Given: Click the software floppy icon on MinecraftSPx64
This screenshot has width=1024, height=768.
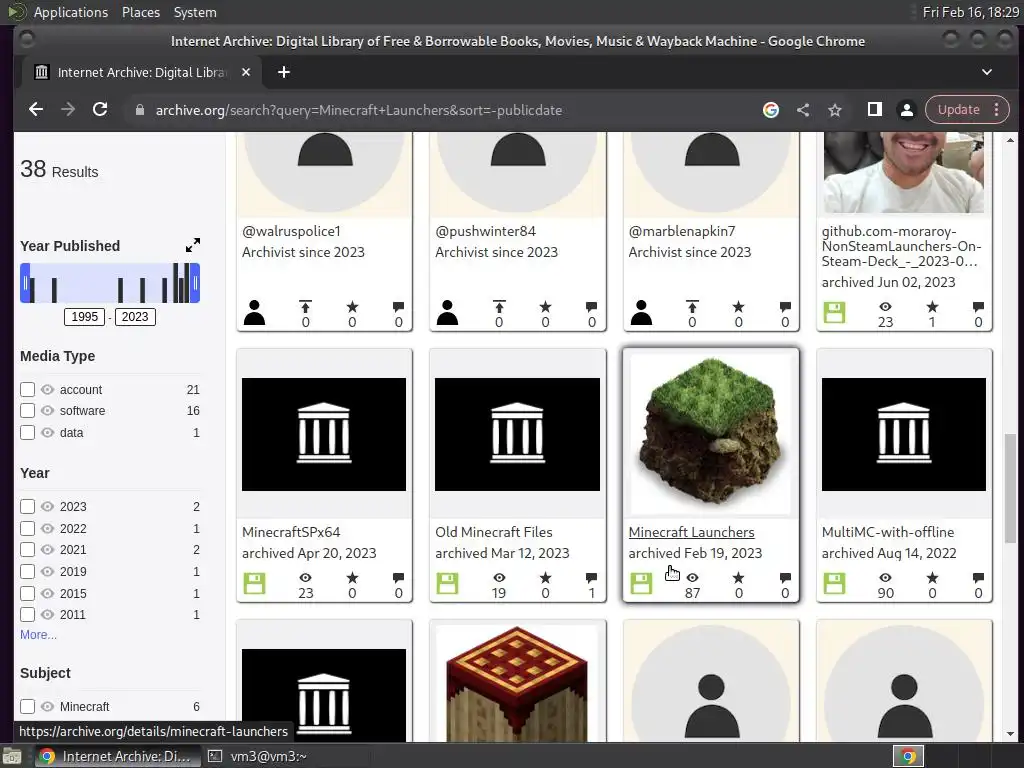Looking at the screenshot, I should pyautogui.click(x=254, y=583).
